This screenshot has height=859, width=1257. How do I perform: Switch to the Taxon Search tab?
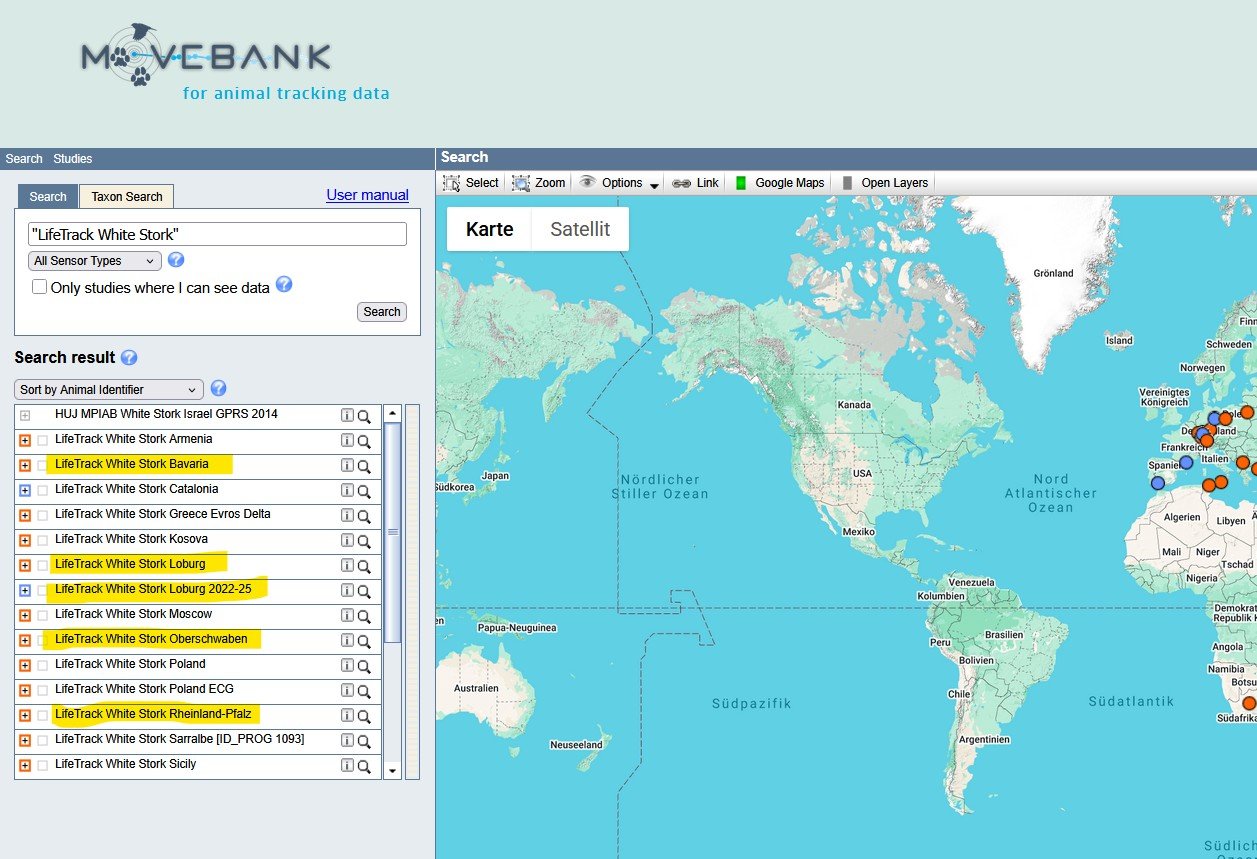pos(127,197)
